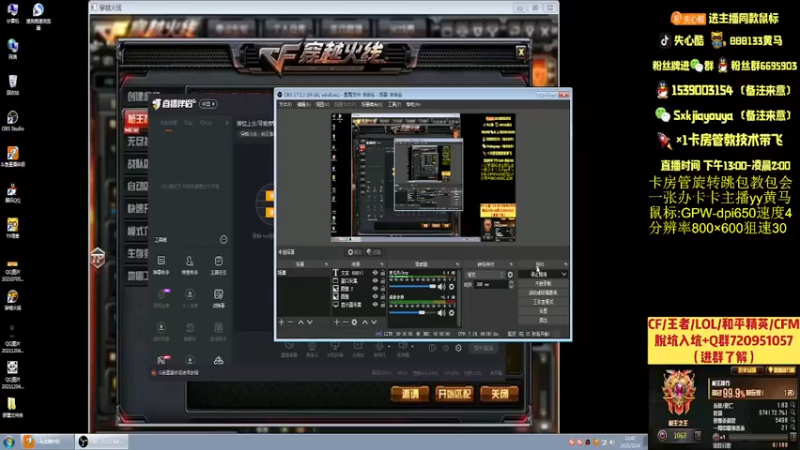
Task: Add a new source in OBS
Action: coord(336,322)
